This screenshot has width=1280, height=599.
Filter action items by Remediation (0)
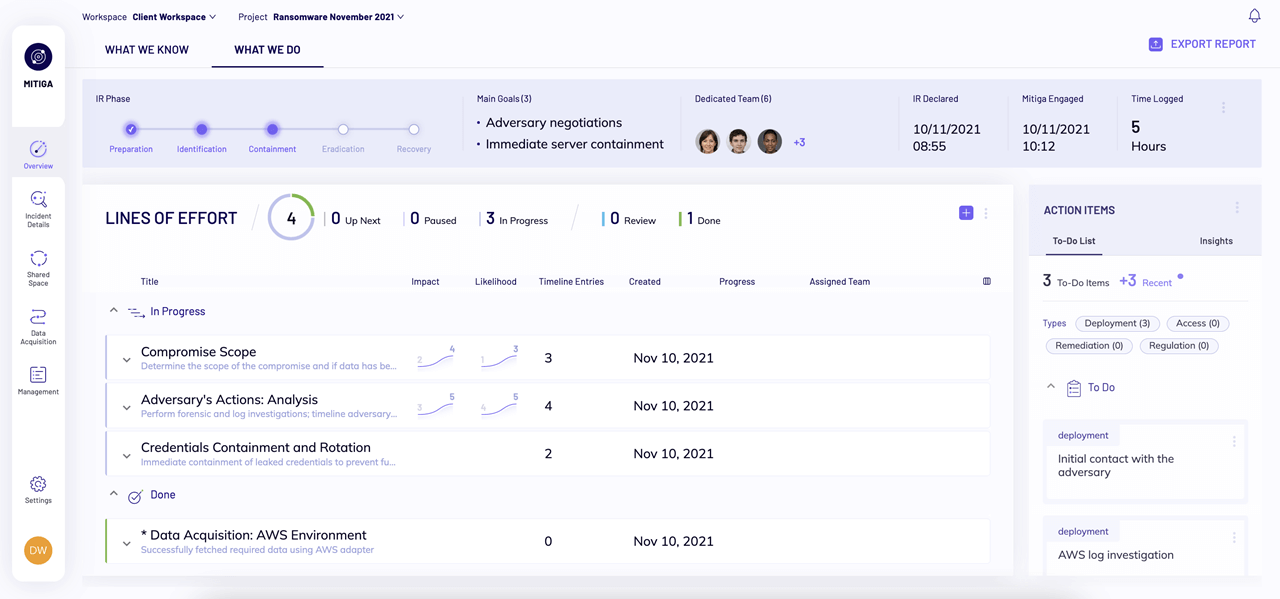coord(1089,345)
